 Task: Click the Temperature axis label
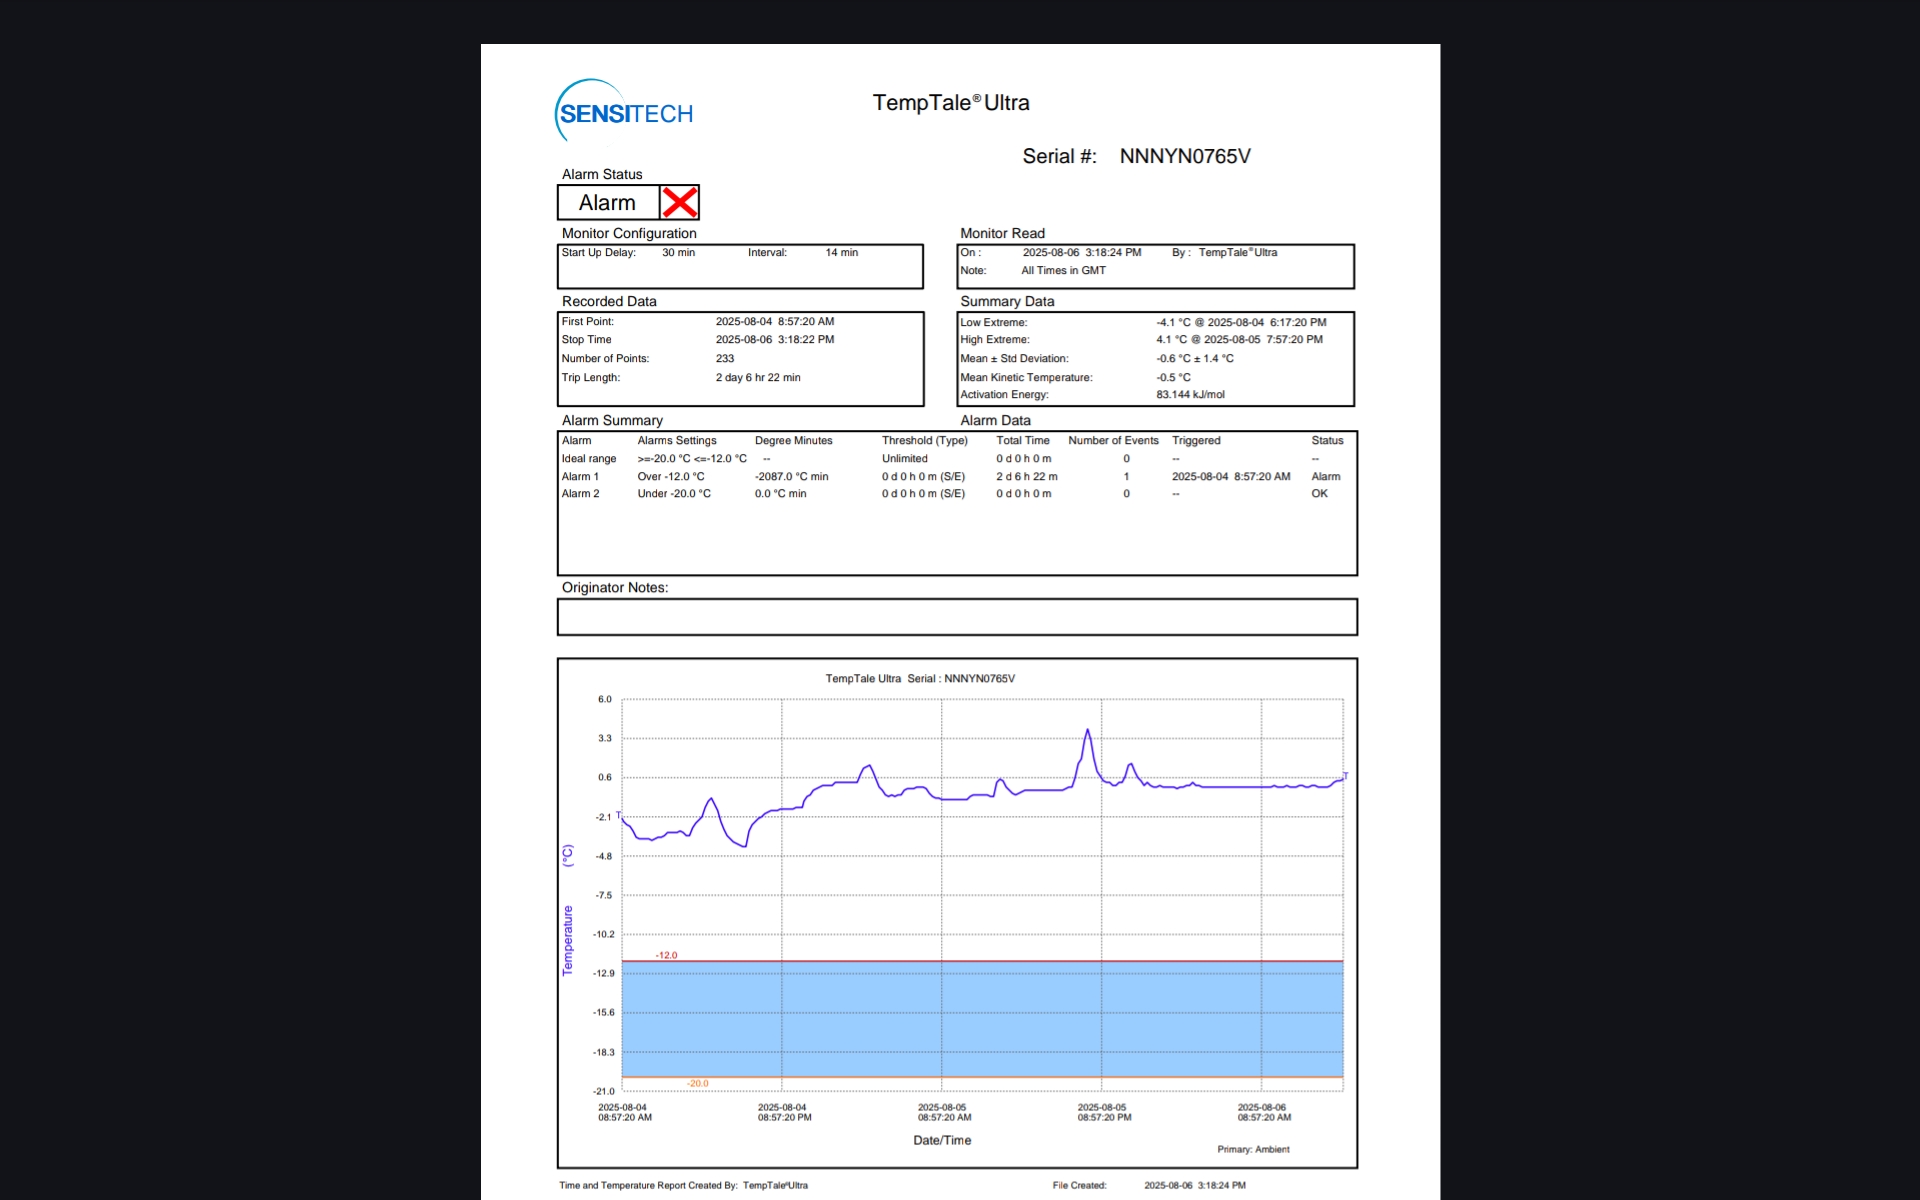click(568, 940)
